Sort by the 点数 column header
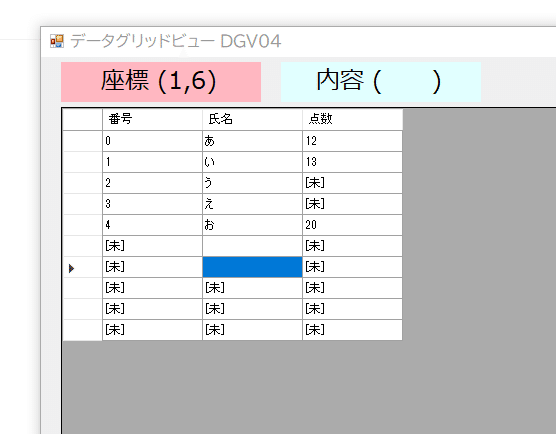556x434 pixels. (x=352, y=119)
